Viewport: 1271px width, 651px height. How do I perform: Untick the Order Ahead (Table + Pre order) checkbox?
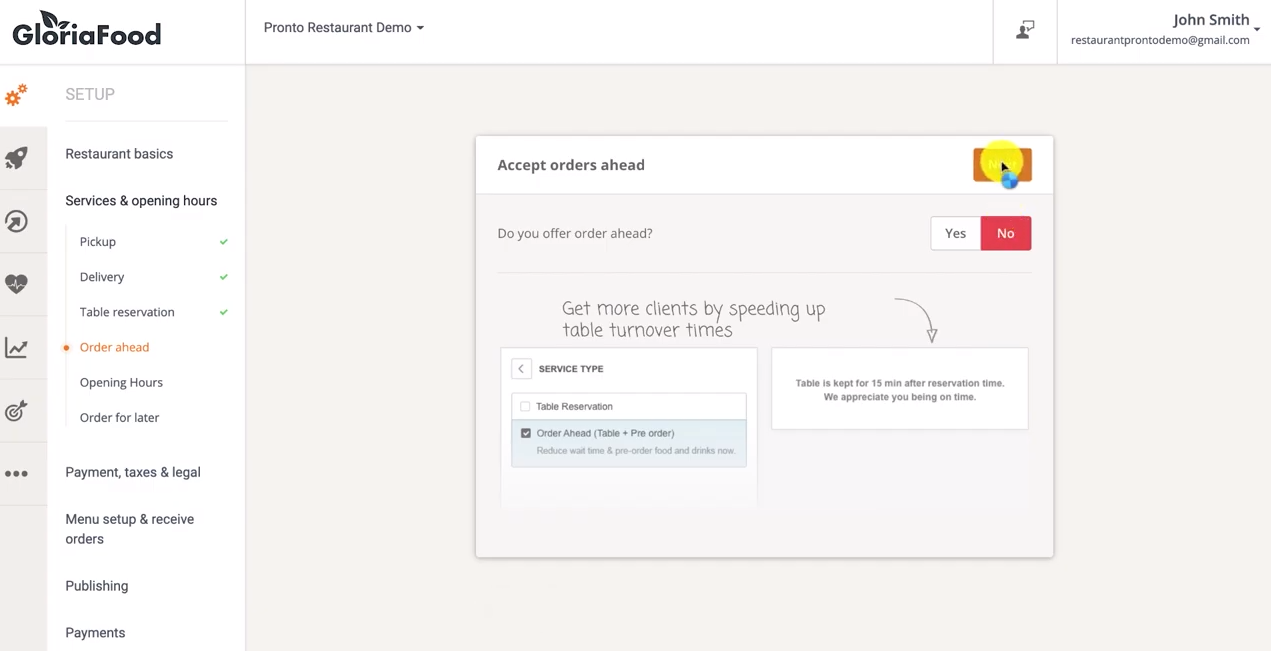tap(526, 433)
